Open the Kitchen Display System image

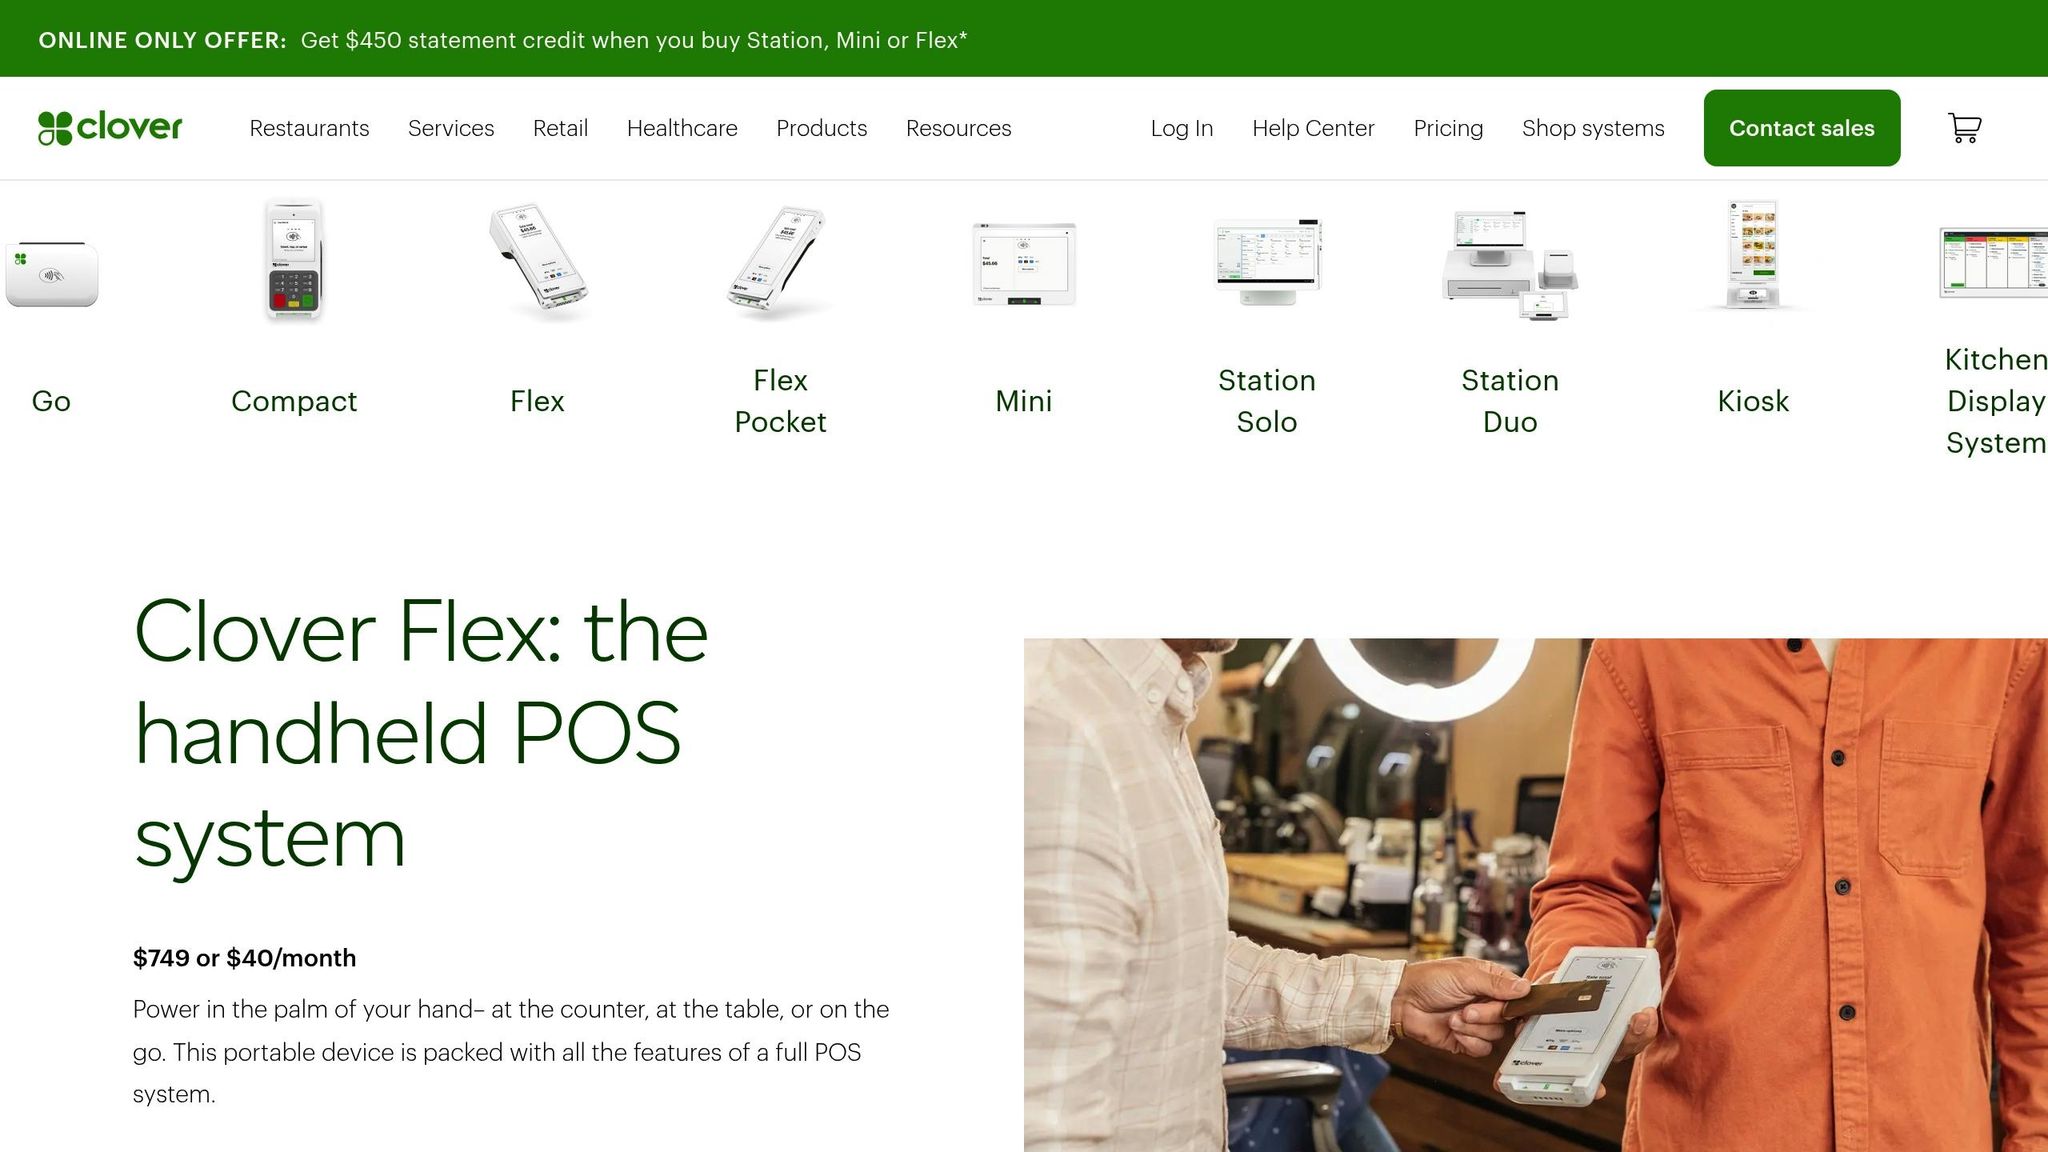[1993, 263]
